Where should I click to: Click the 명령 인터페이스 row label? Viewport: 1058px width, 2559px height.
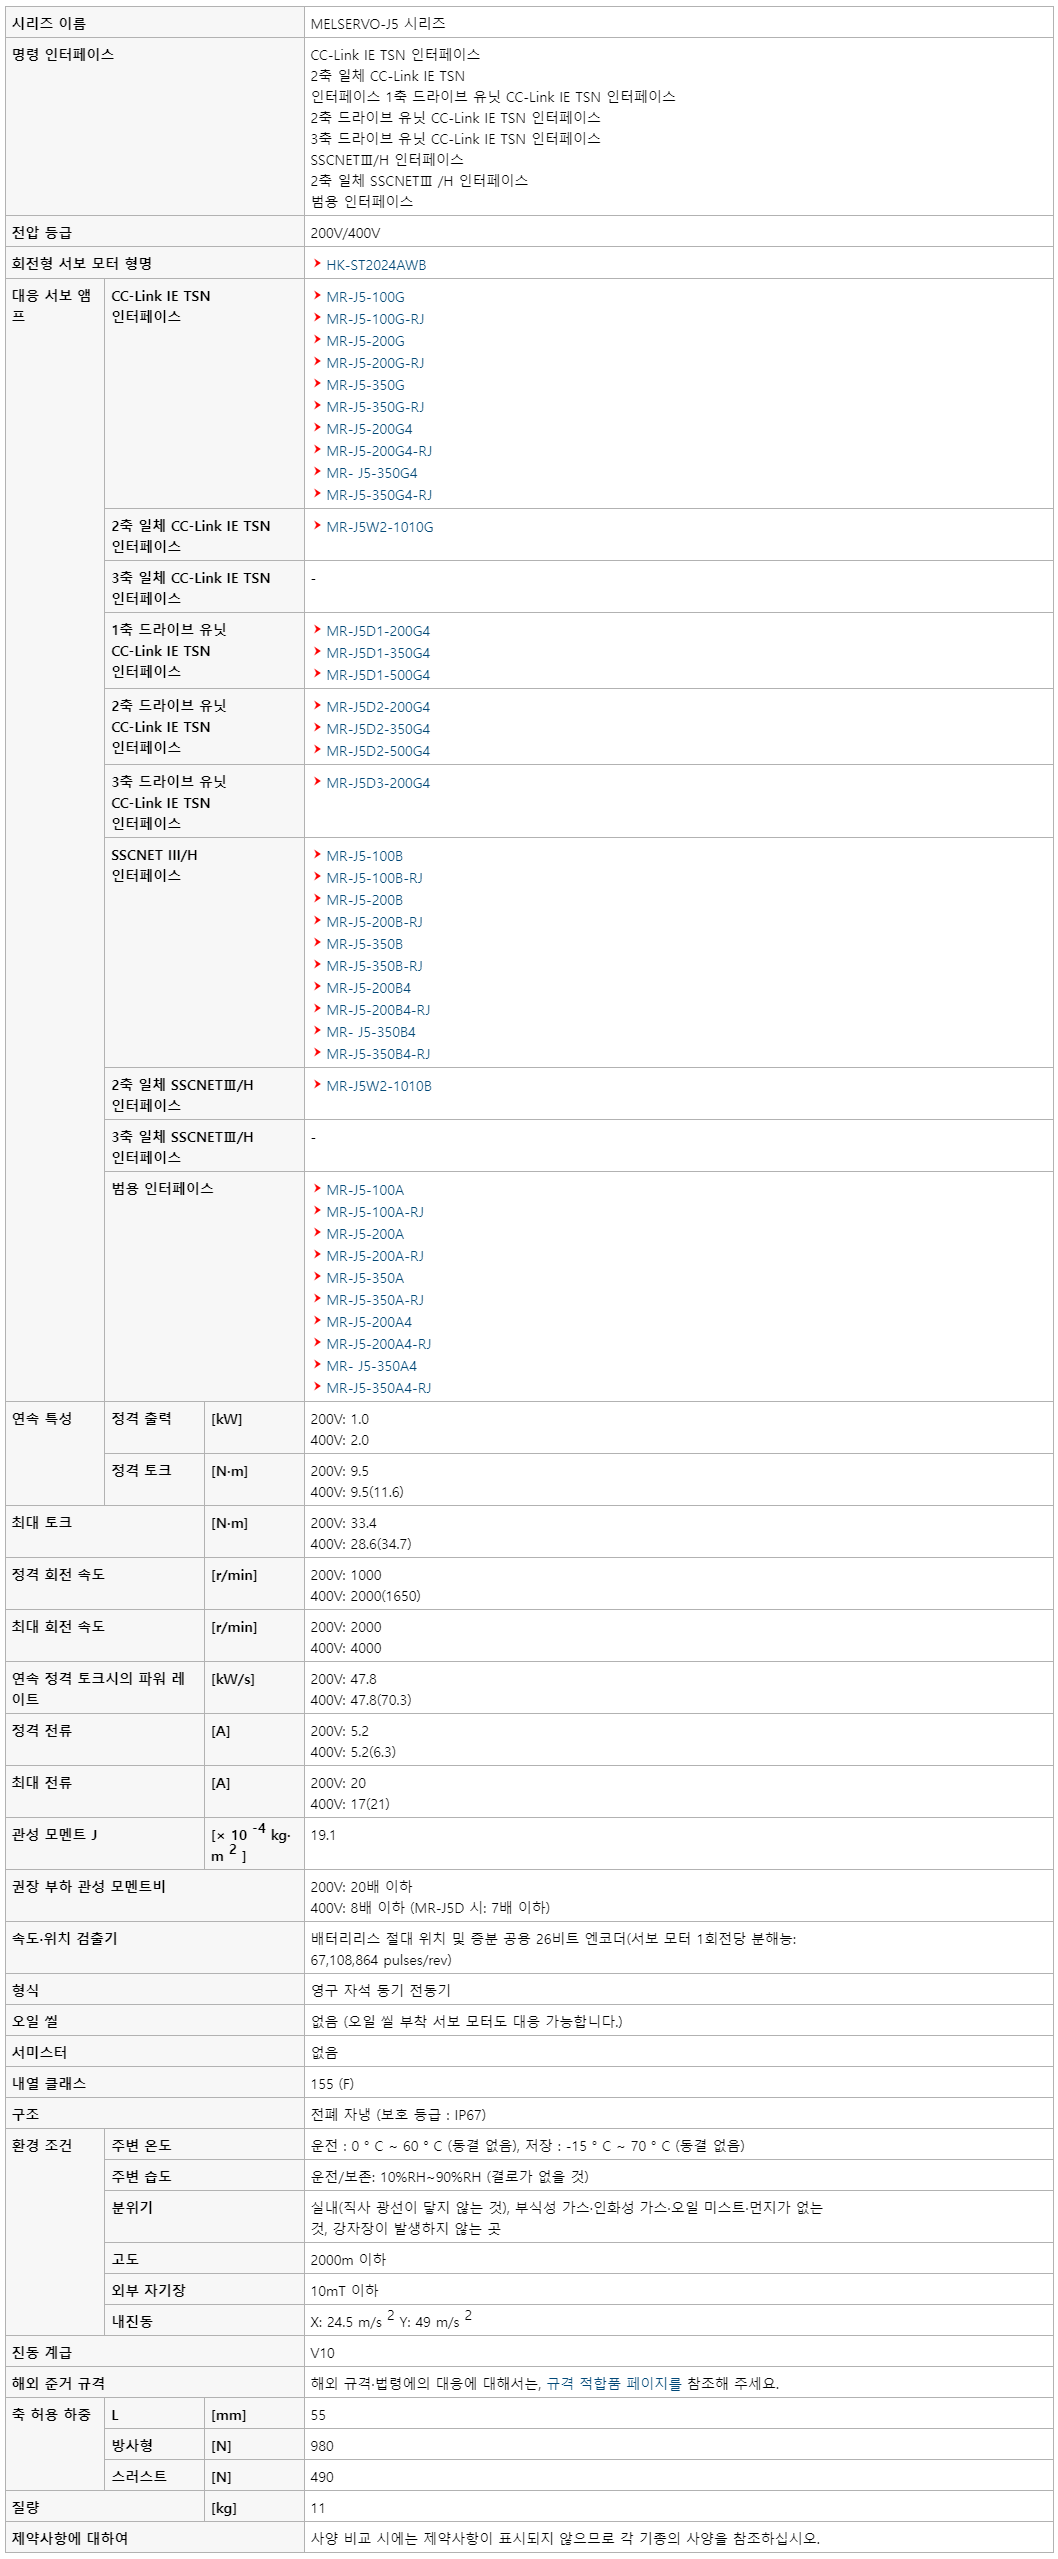63,54
